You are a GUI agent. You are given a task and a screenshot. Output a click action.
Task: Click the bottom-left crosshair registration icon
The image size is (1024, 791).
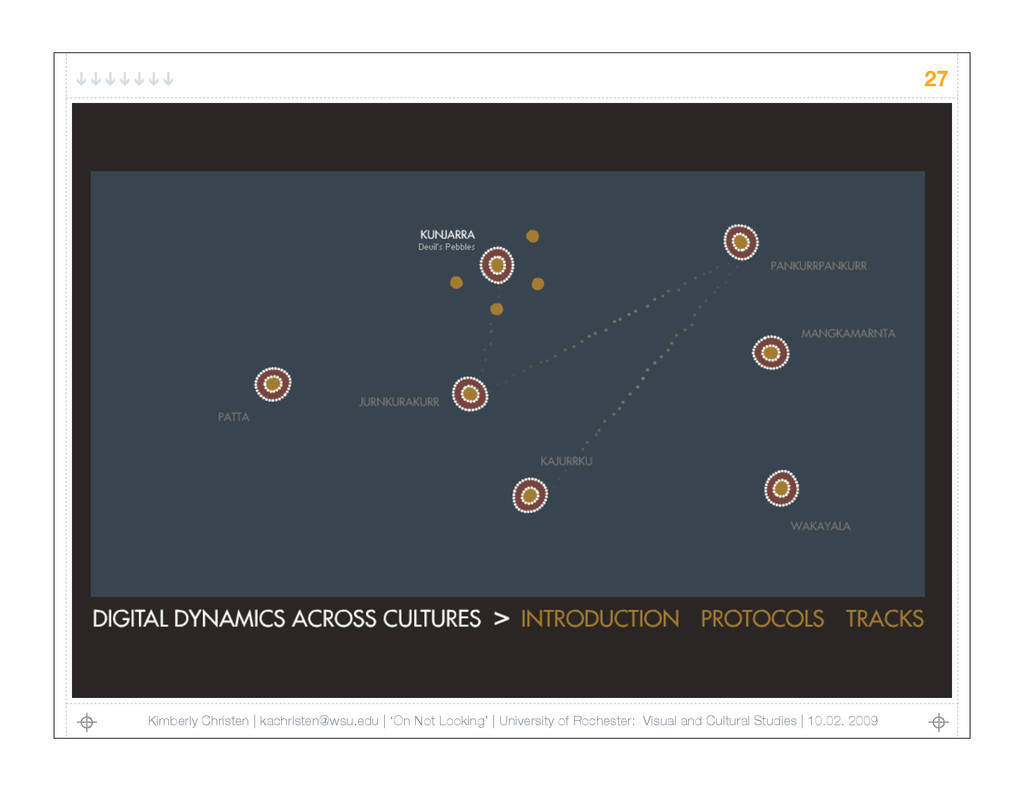87,722
